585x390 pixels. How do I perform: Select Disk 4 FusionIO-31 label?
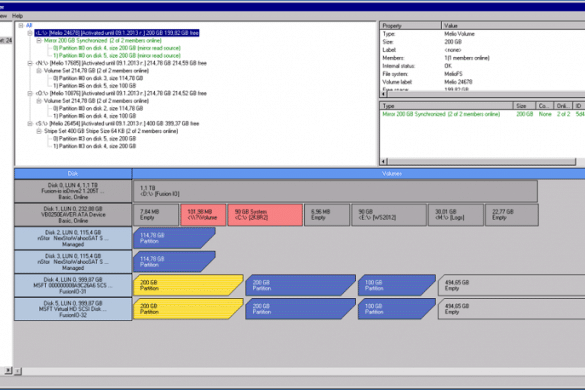(73, 285)
